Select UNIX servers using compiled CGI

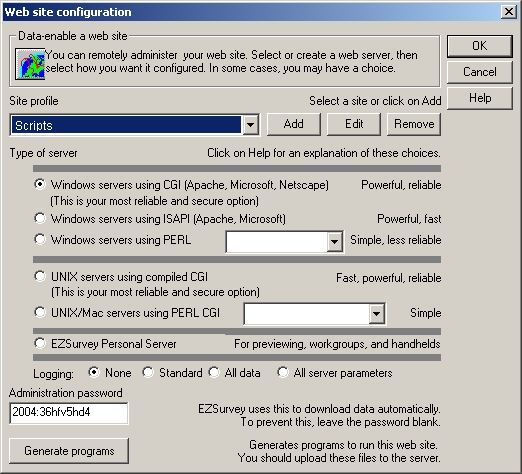click(x=40, y=276)
